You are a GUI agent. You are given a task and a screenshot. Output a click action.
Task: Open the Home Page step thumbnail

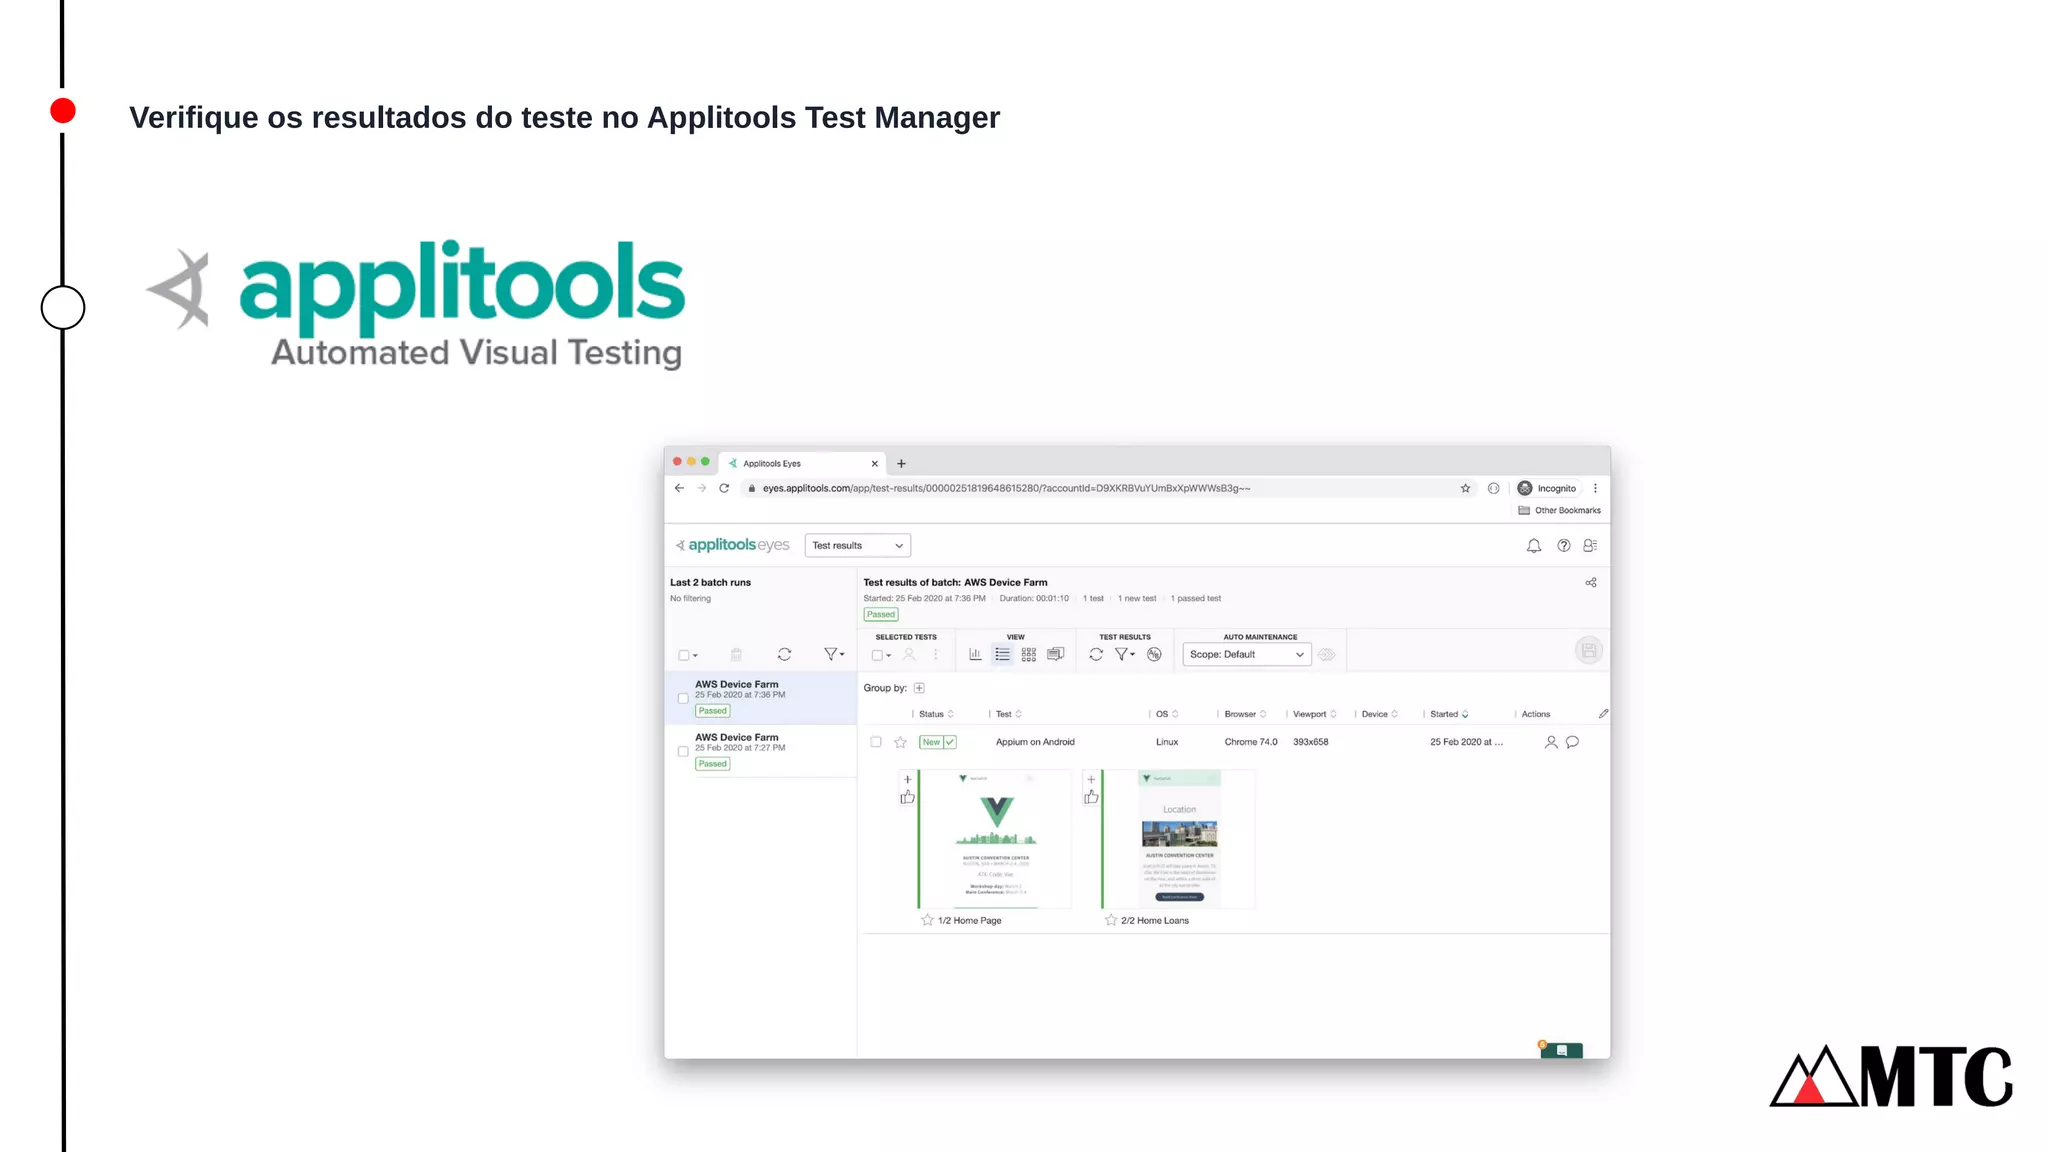tap(995, 839)
